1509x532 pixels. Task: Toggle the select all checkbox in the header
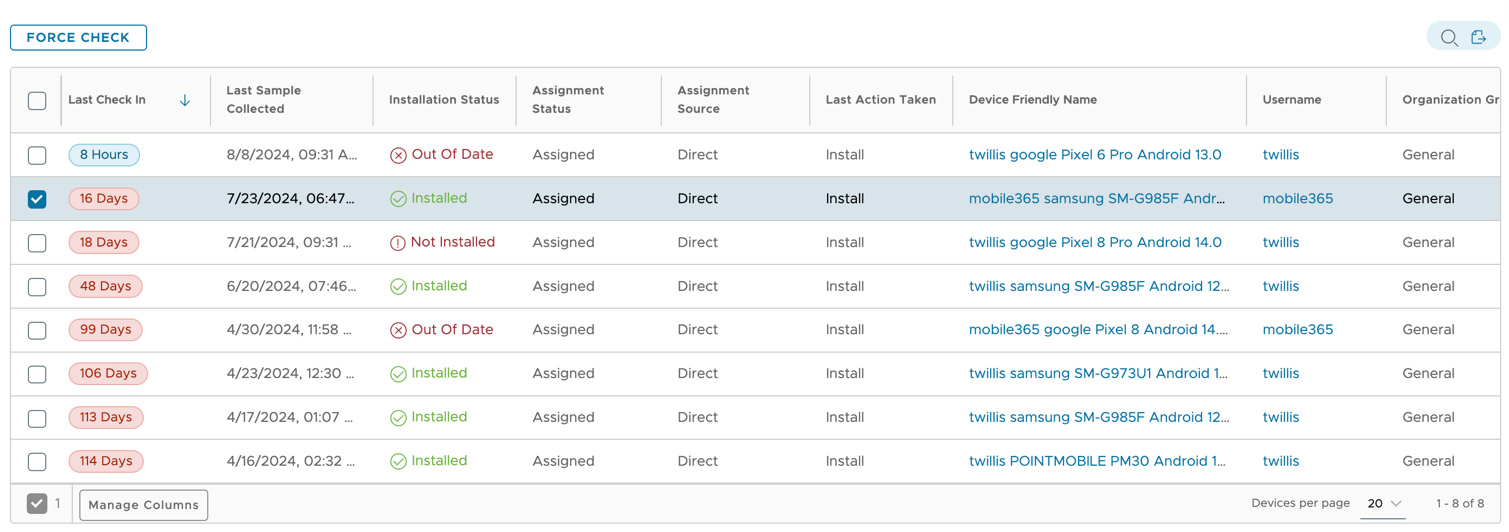(x=37, y=100)
